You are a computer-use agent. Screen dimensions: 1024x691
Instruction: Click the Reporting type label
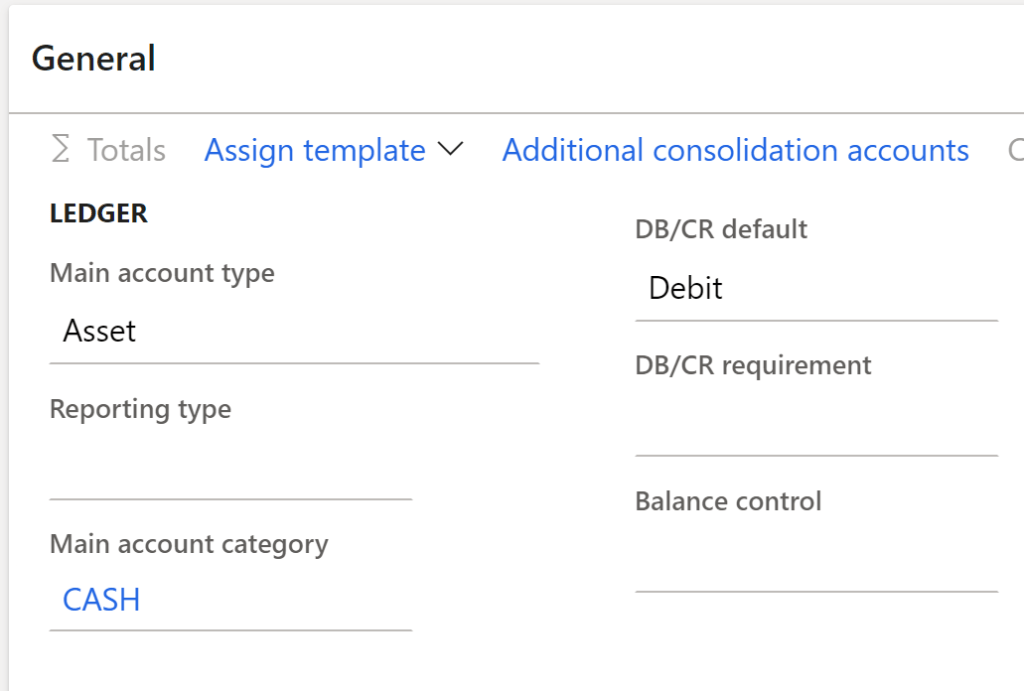click(x=140, y=409)
